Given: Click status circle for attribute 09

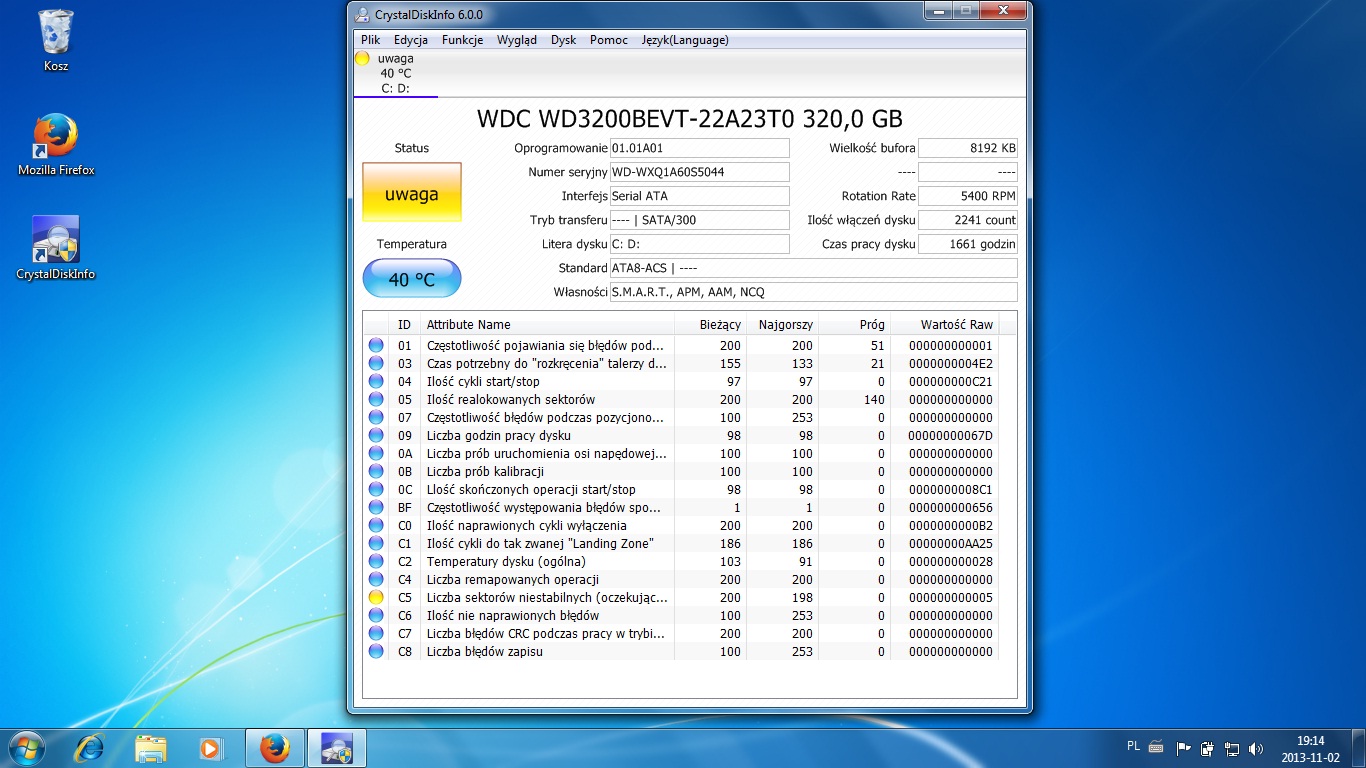Looking at the screenshot, I should [x=376, y=435].
